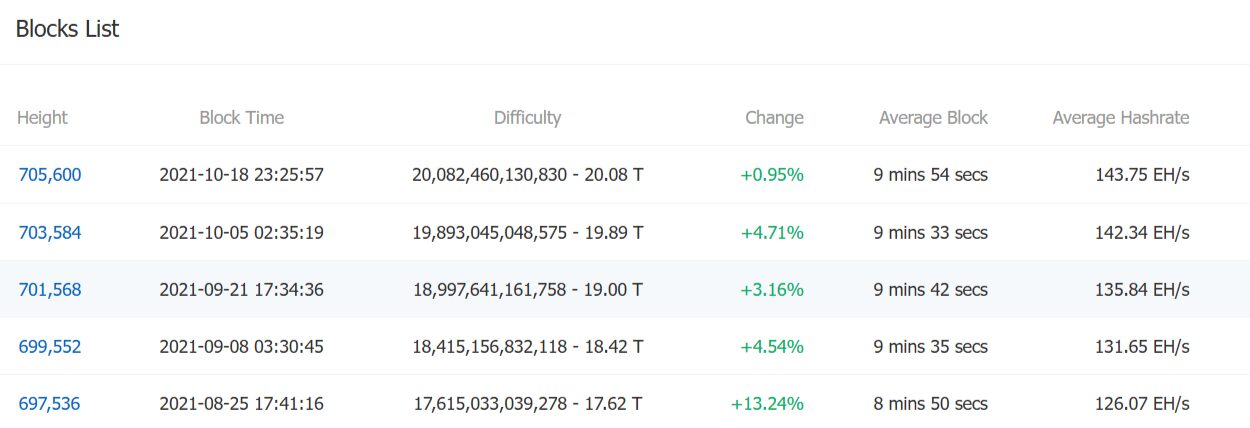
Task: Select the +0.95% change value
Action: (x=772, y=175)
